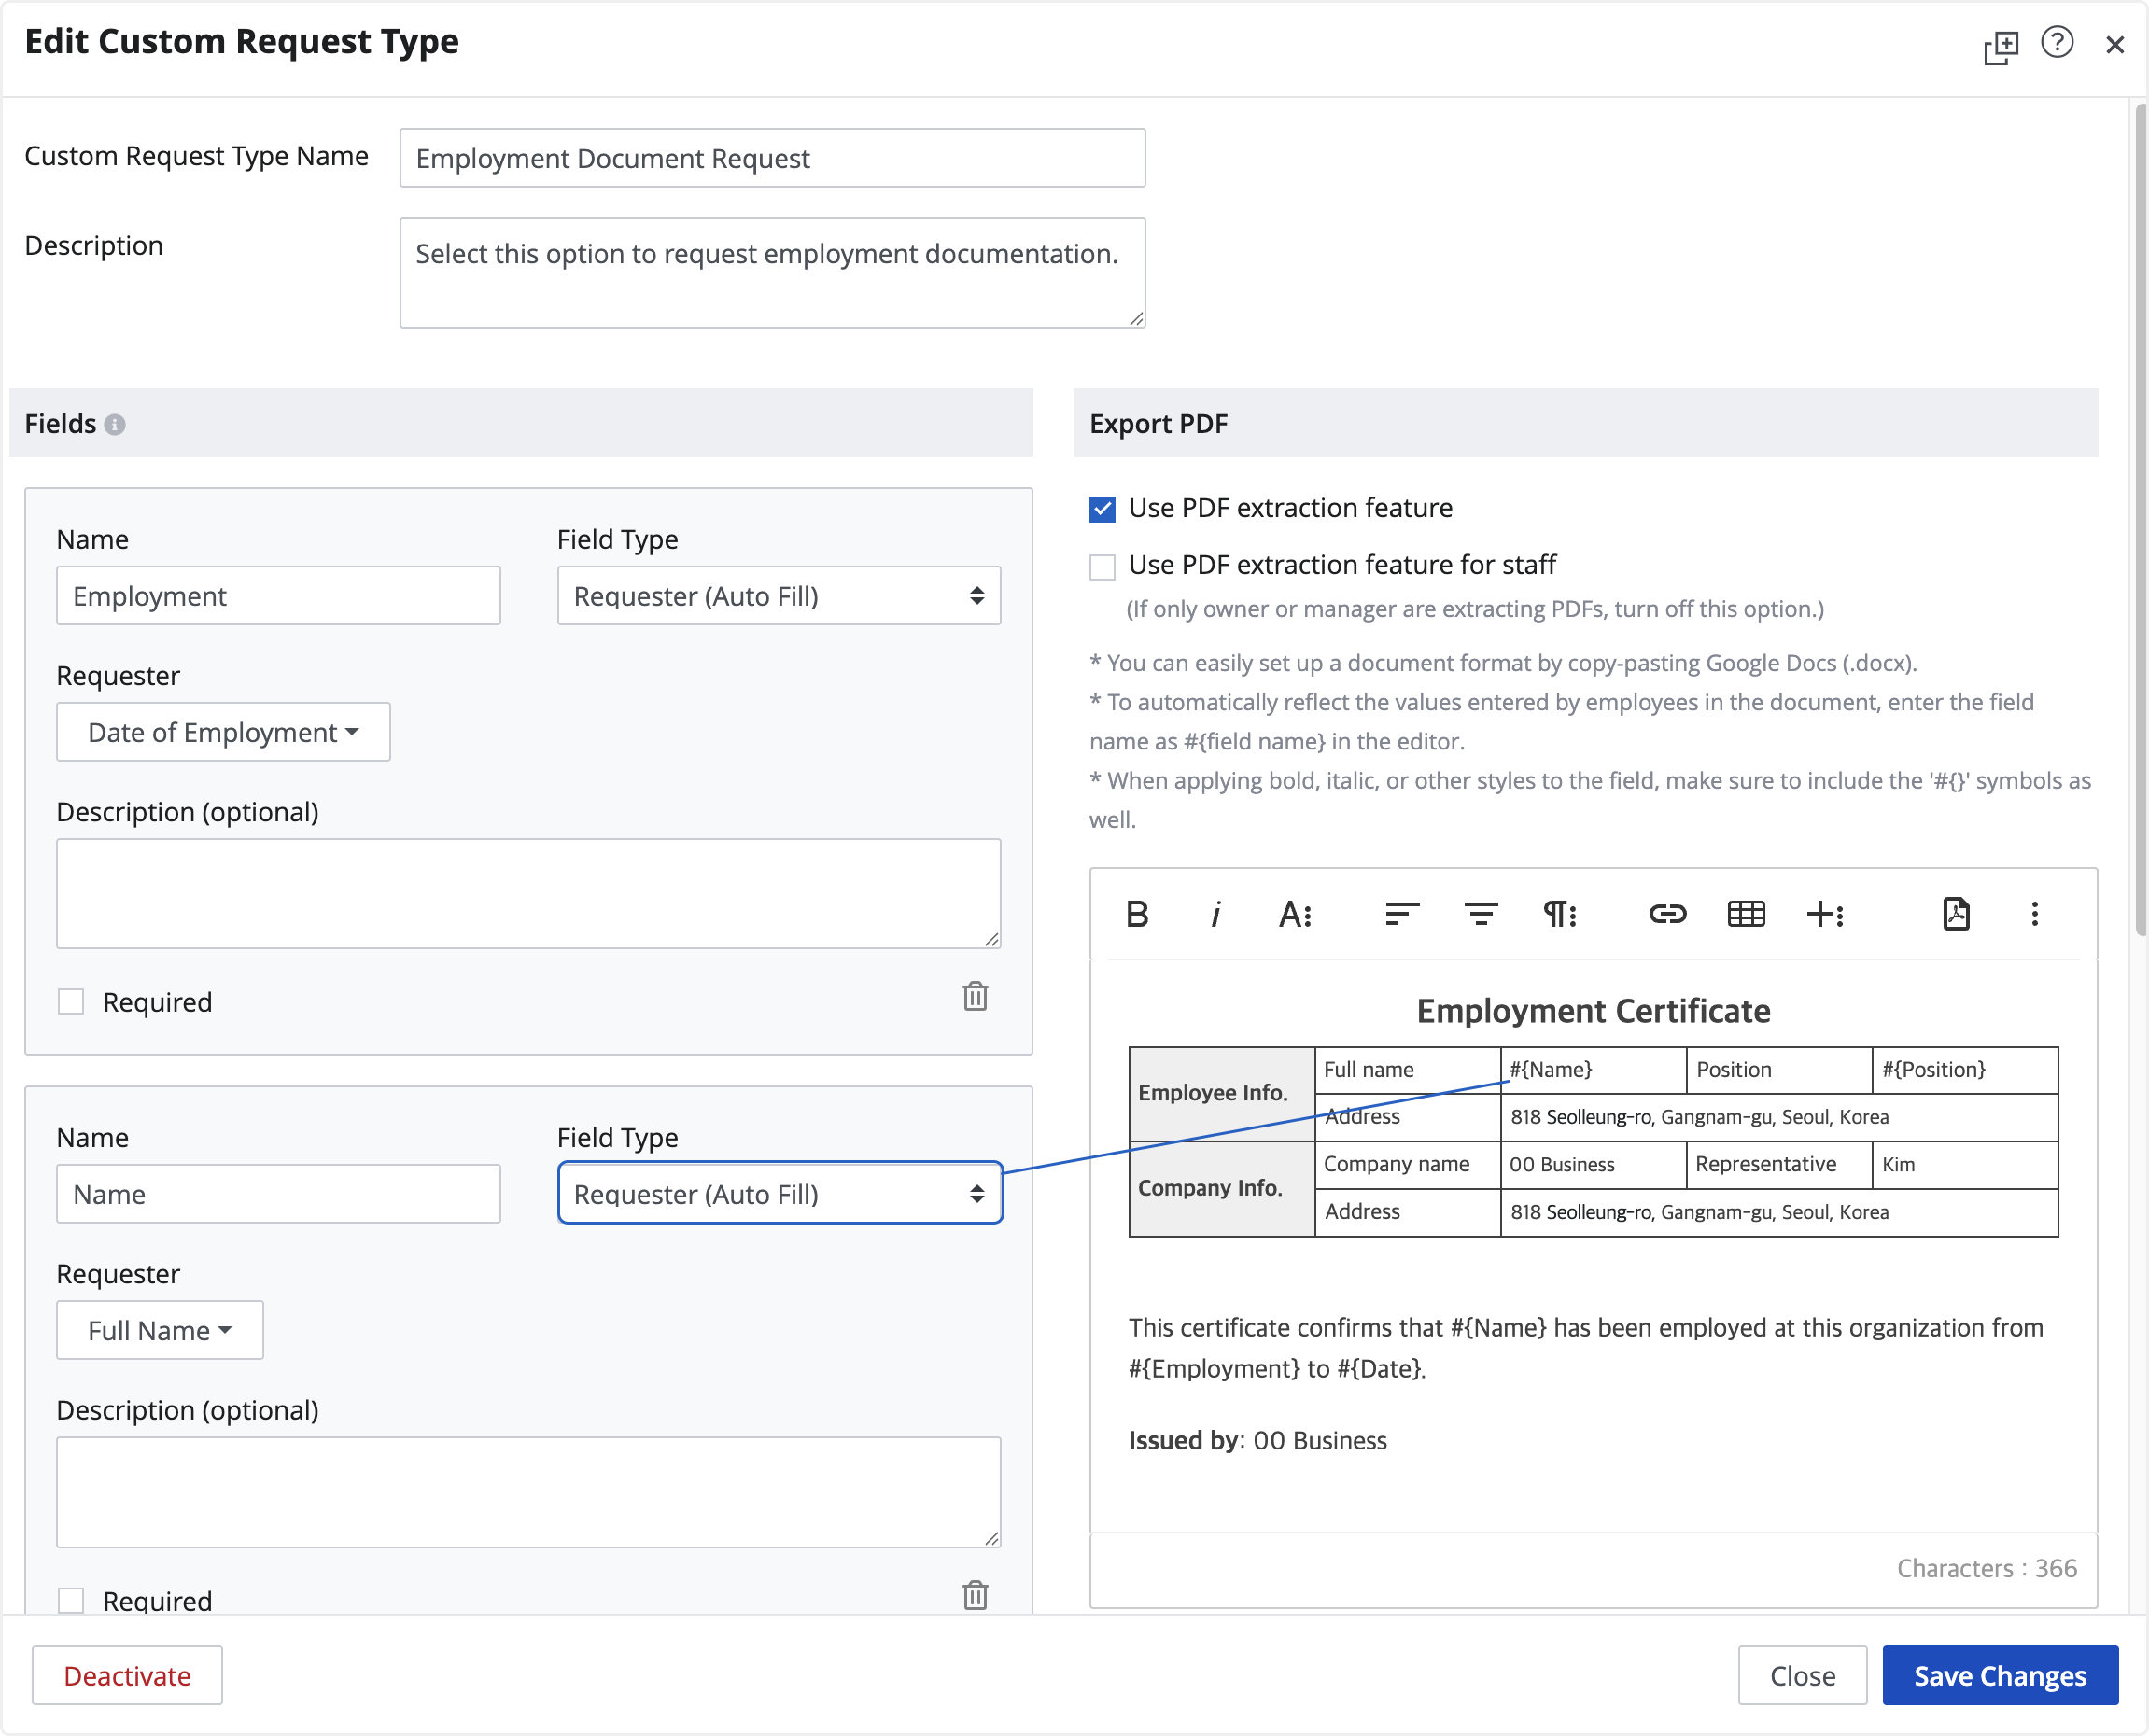Delete the Employment field via trash icon
This screenshot has width=2149, height=1736.
coord(975,996)
